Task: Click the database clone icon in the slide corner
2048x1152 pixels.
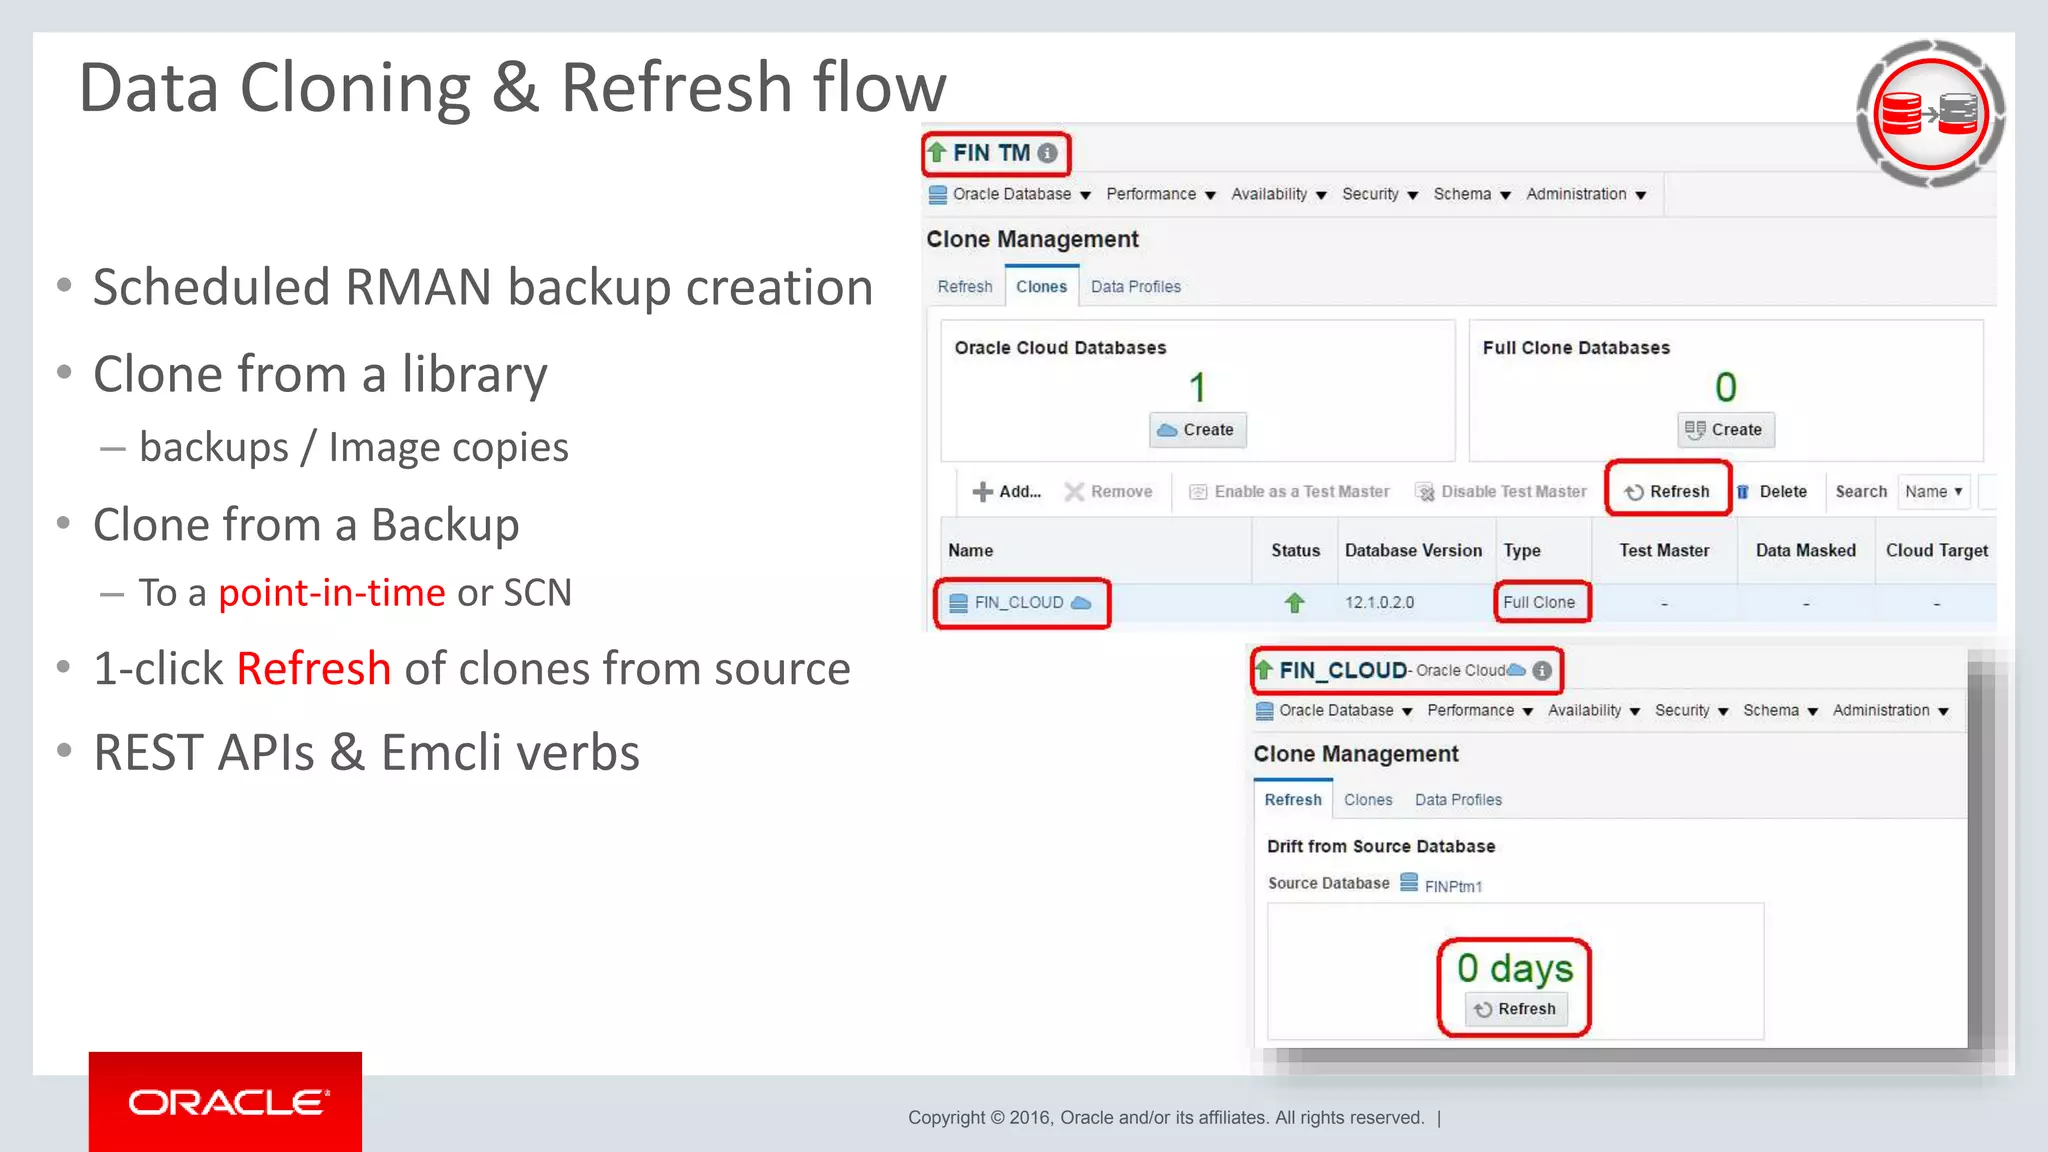Action: tap(1930, 113)
